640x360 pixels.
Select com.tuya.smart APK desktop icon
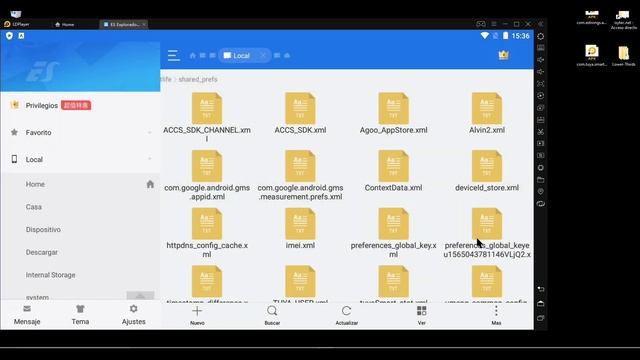tap(591, 56)
